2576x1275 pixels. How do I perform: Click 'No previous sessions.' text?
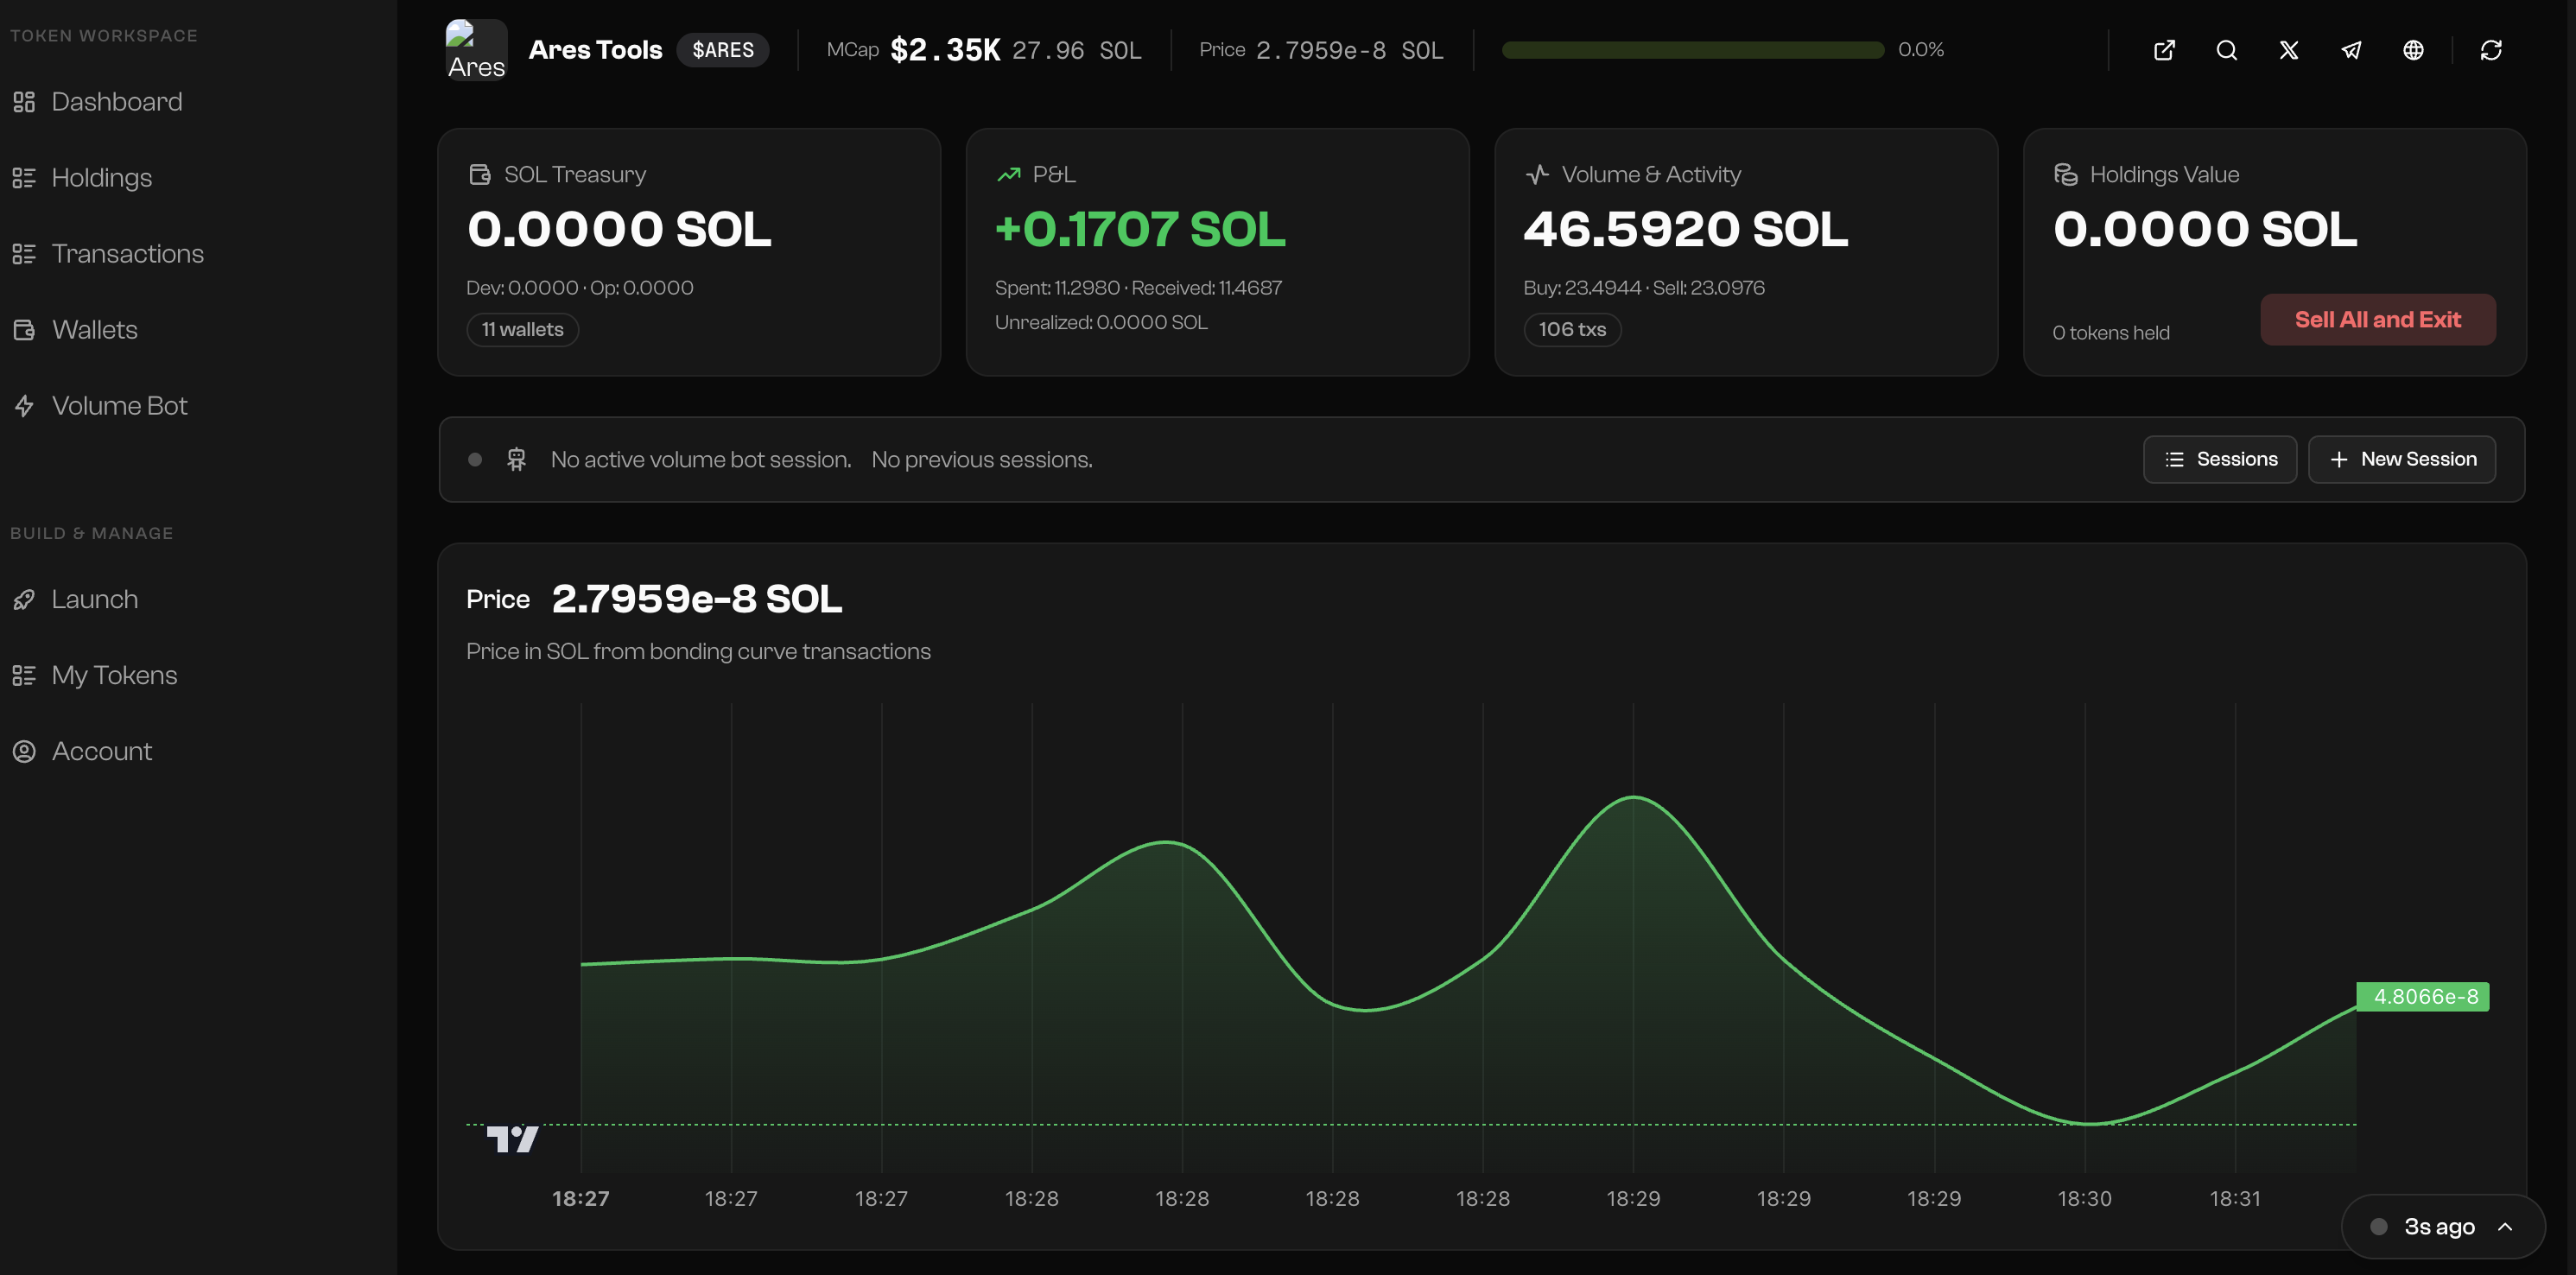(982, 460)
